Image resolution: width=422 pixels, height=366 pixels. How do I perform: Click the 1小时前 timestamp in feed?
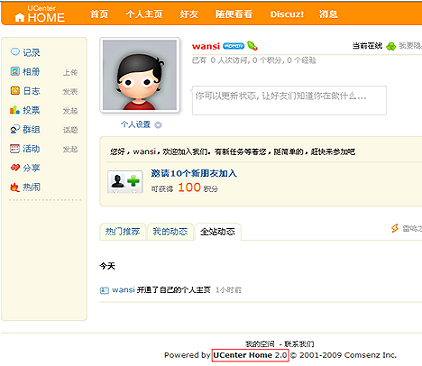(228, 290)
